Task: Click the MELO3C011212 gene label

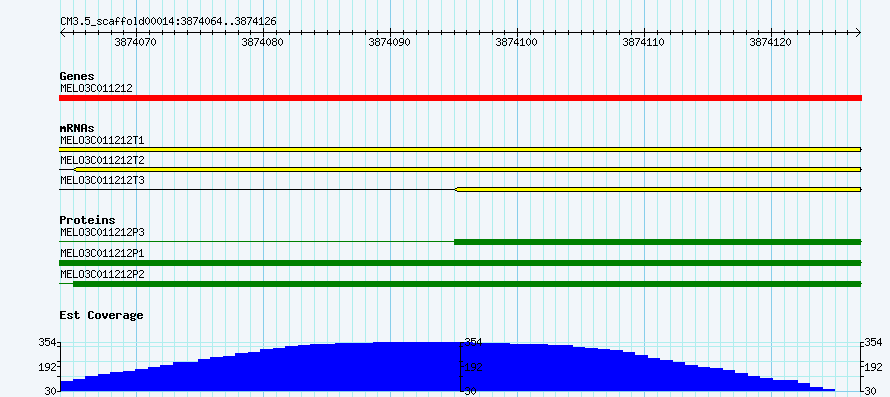Action: pos(96,88)
